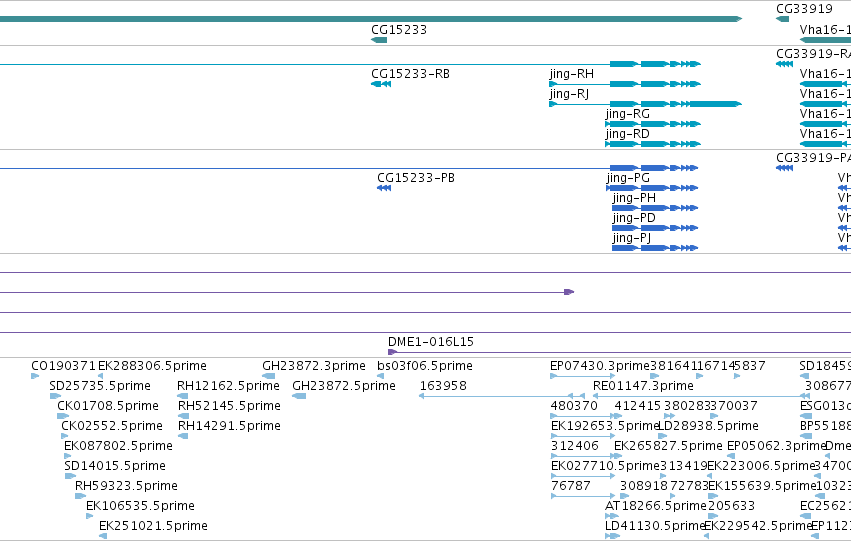Click the 205633 feature label
The height and width of the screenshot is (541, 851).
coord(731,506)
